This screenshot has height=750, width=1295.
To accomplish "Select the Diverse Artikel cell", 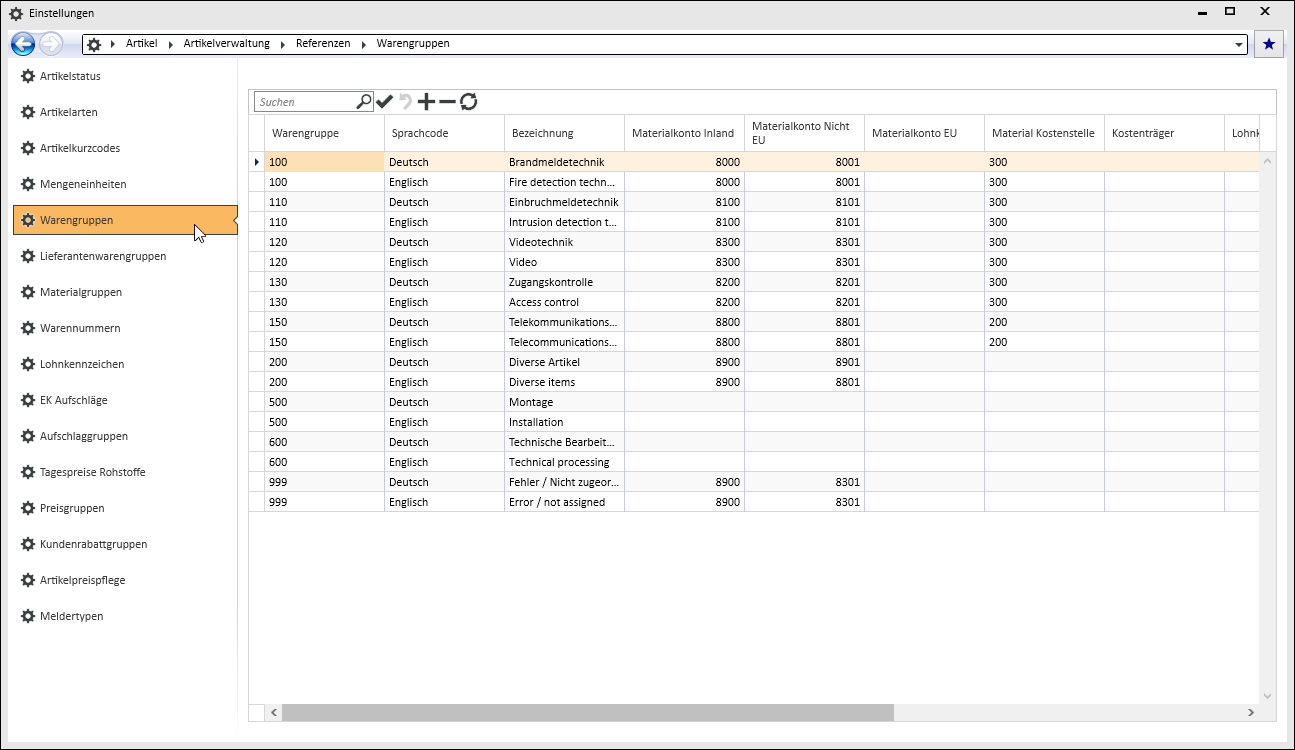I will coord(565,362).
